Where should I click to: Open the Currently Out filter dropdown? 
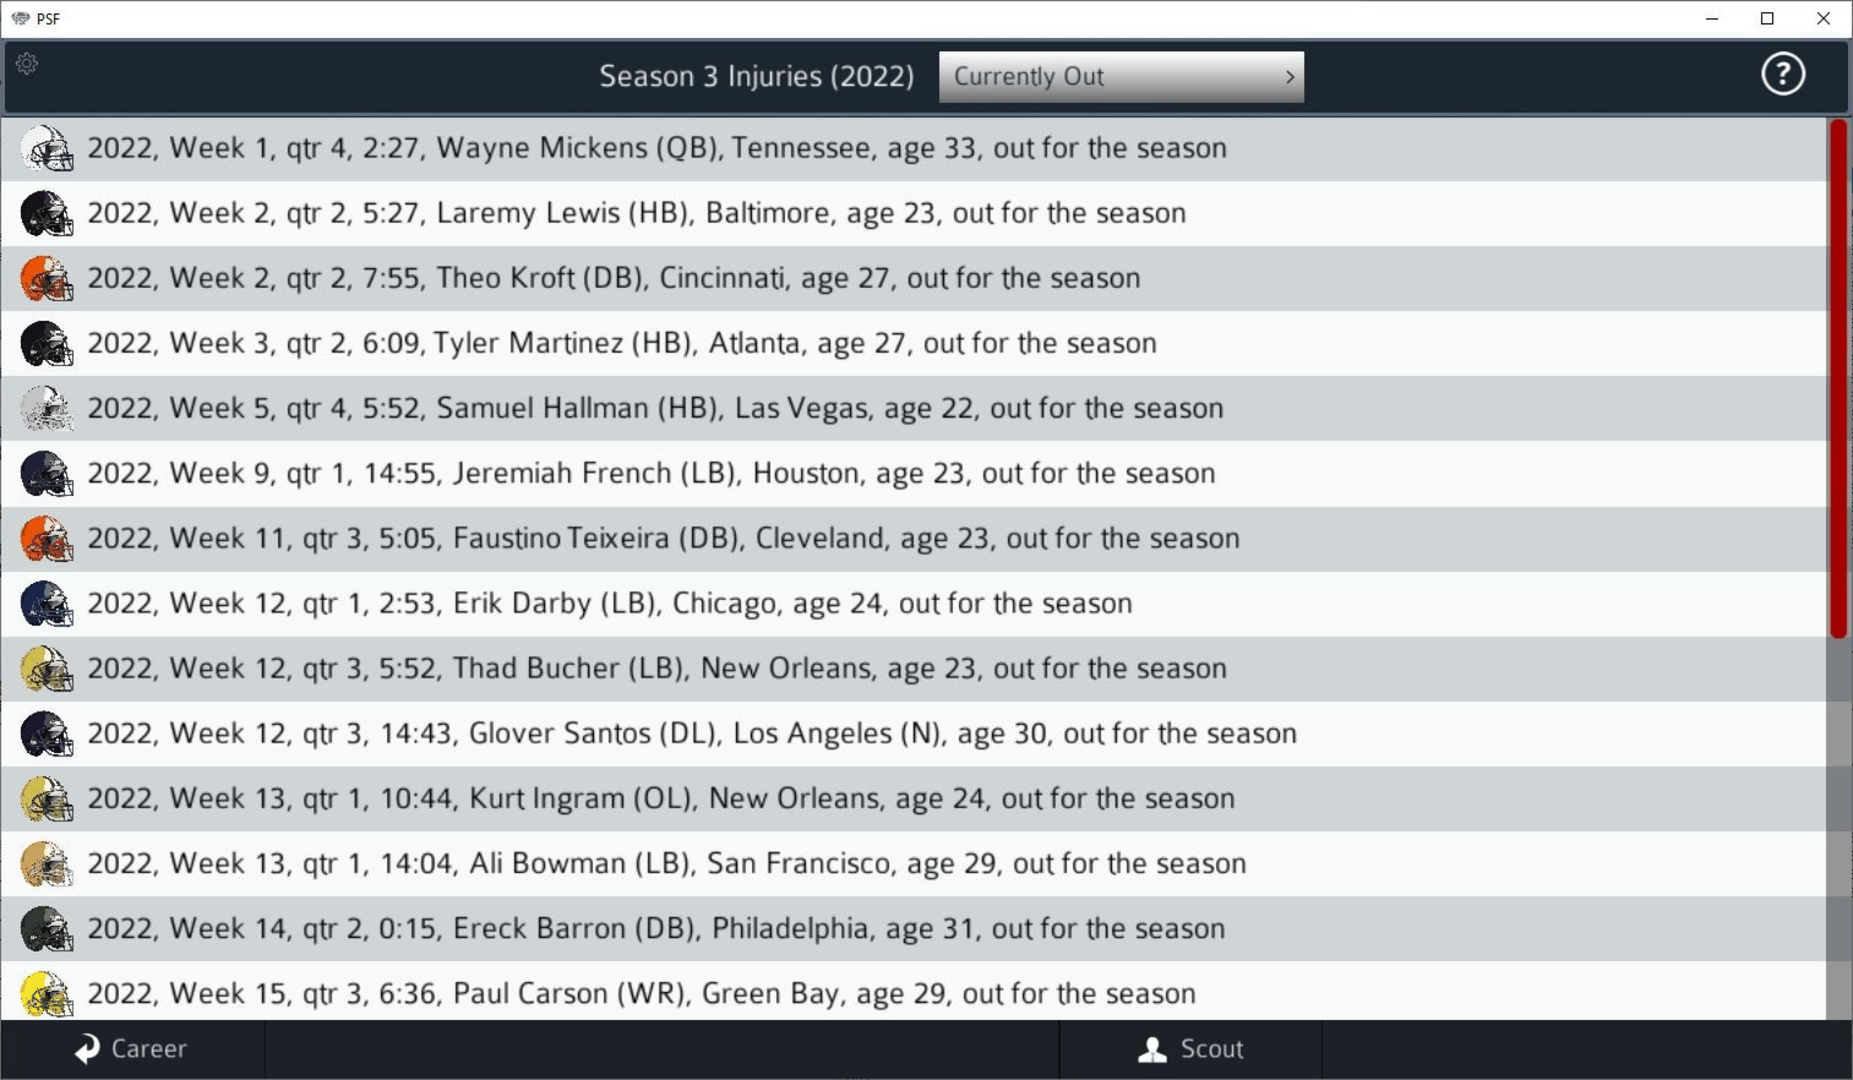coord(1120,77)
